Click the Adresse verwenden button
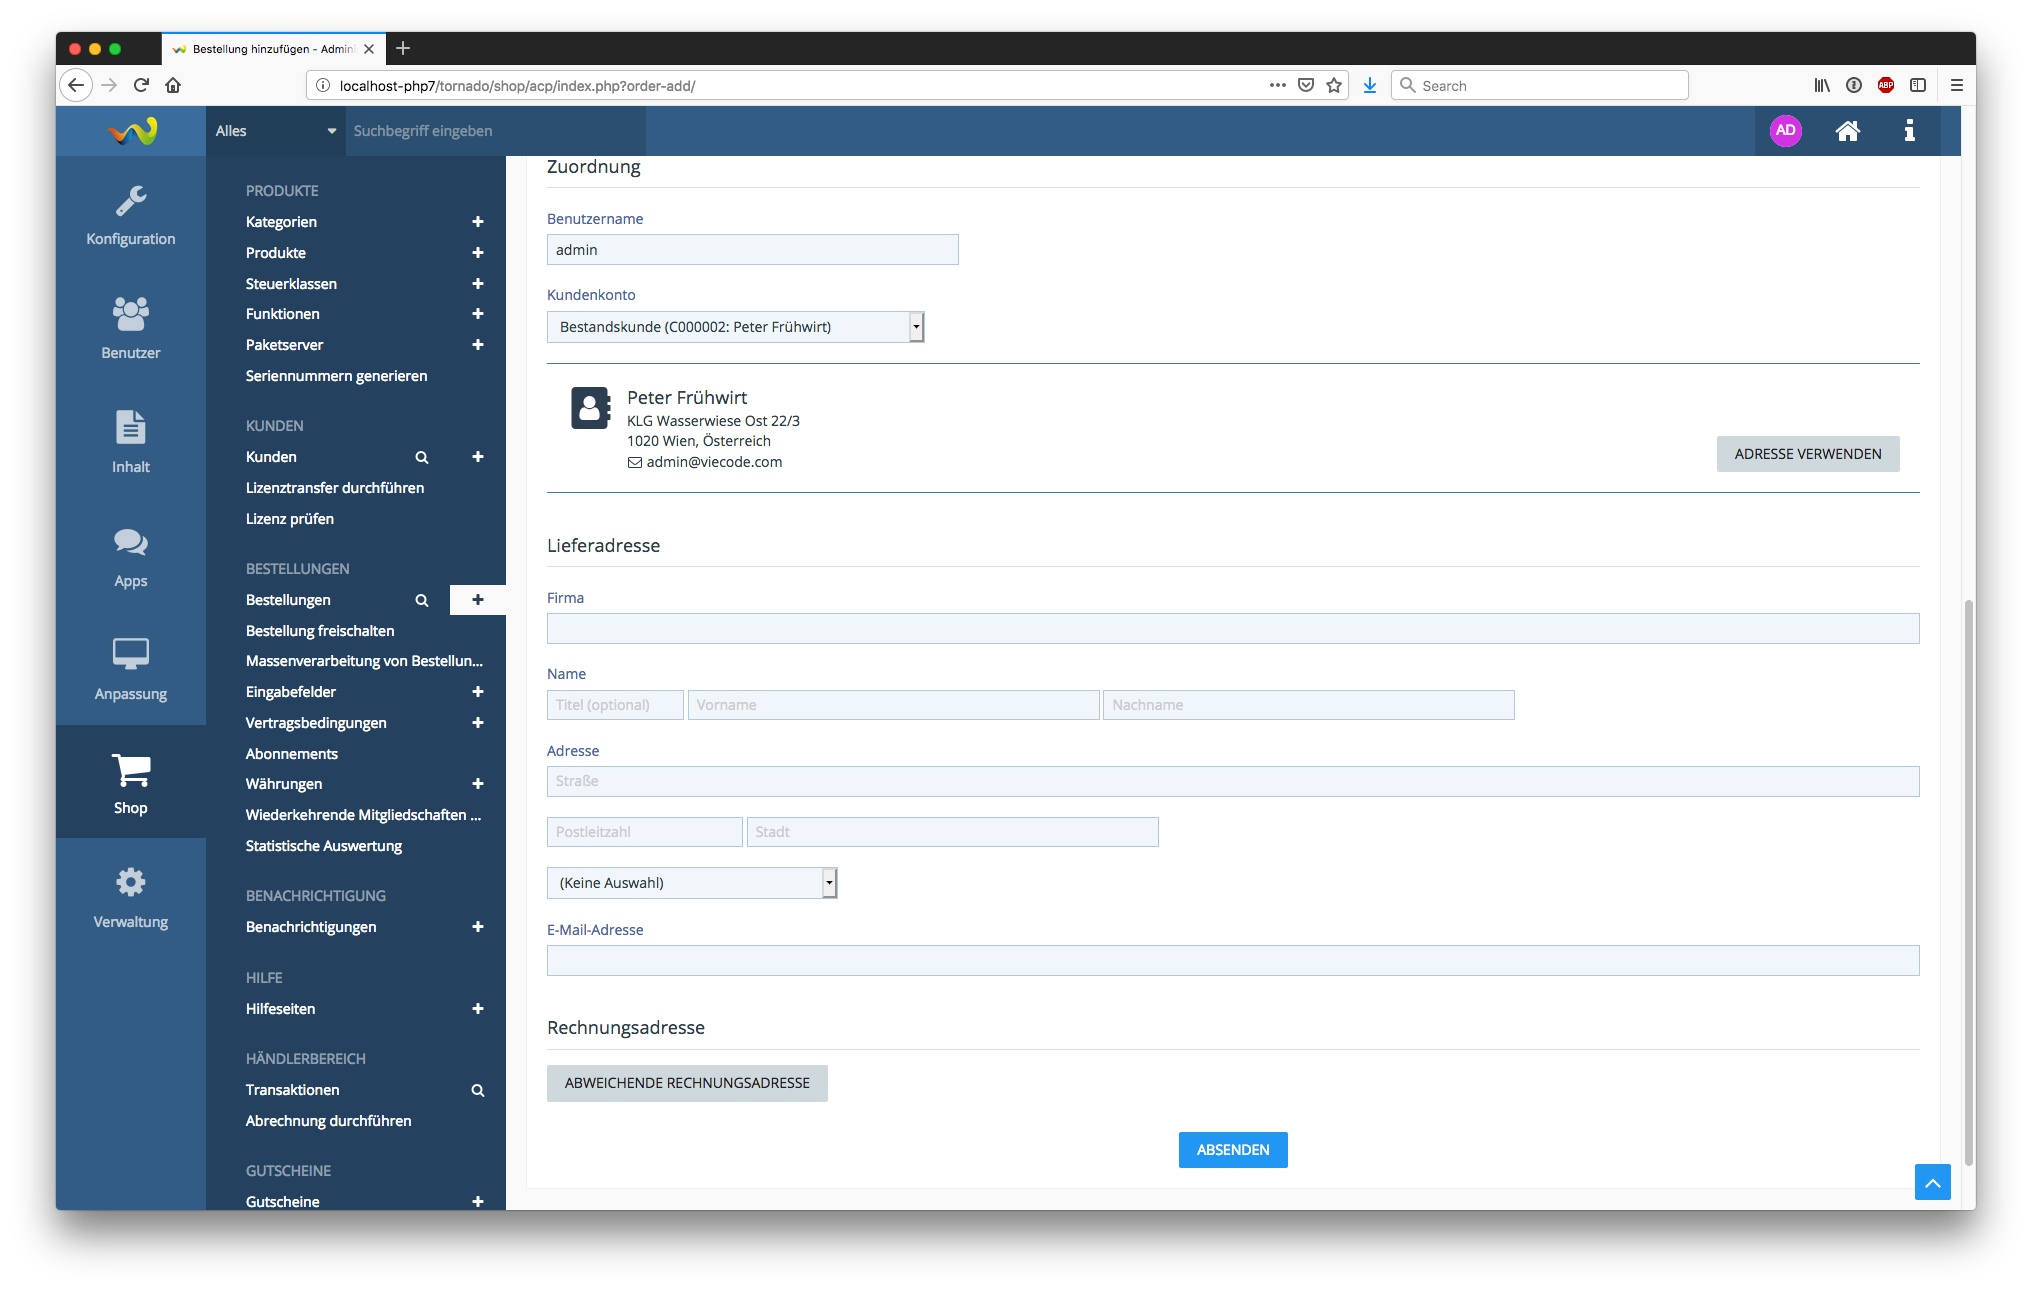Image resolution: width=2032 pixels, height=1290 pixels. [1807, 454]
